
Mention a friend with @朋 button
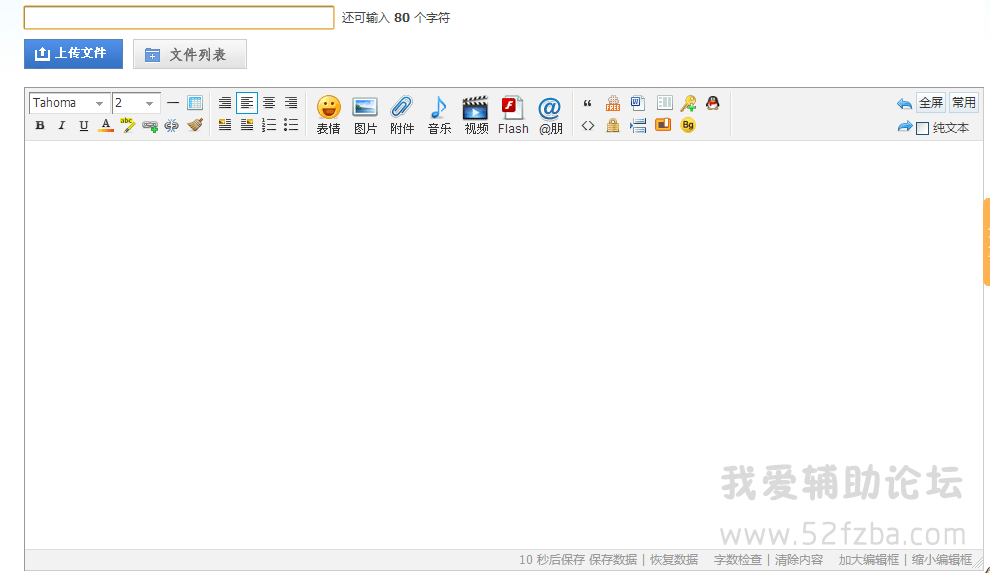tap(550, 115)
